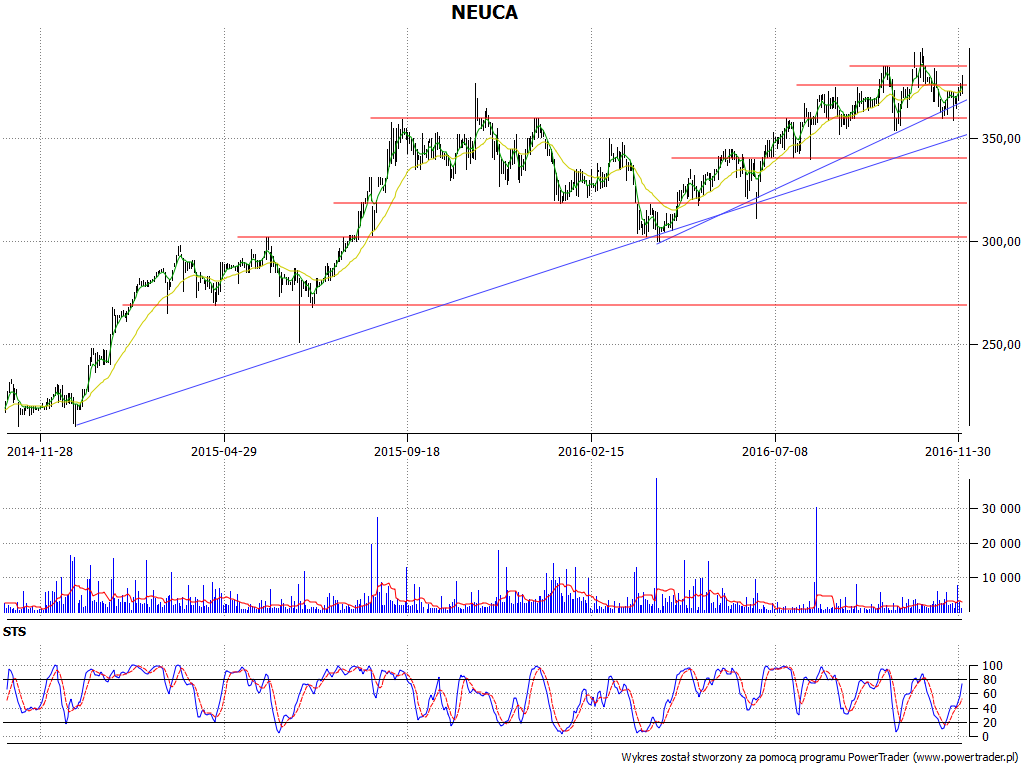Click the PowerTrader credit text

820,758
